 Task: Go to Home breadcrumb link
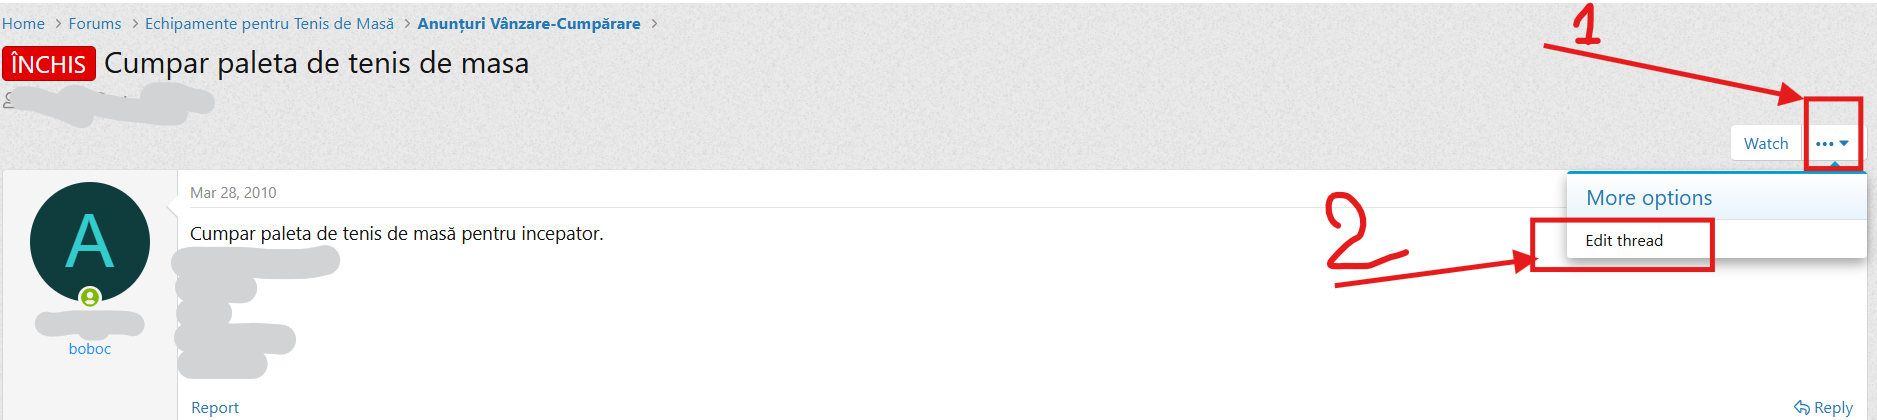coord(23,23)
